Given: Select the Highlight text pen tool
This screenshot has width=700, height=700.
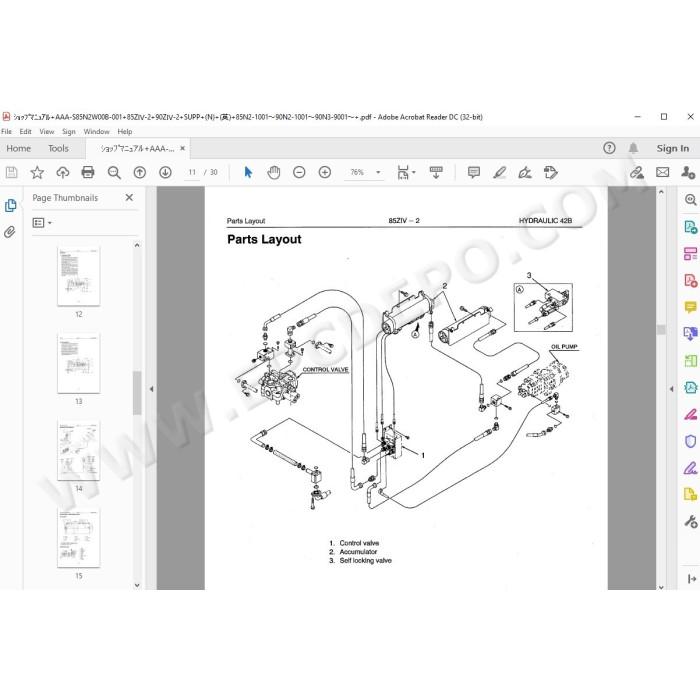Looking at the screenshot, I should pyautogui.click(x=500, y=172).
